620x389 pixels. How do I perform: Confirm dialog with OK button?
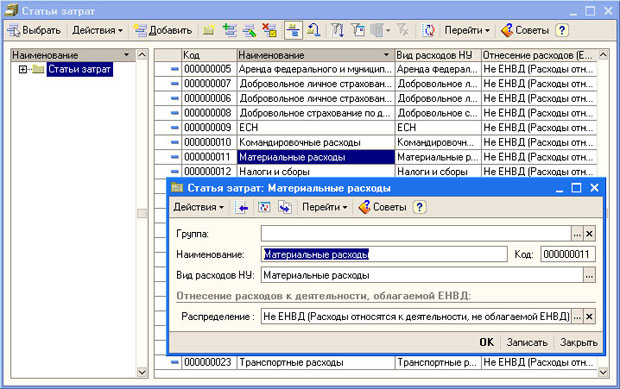pyautogui.click(x=487, y=342)
